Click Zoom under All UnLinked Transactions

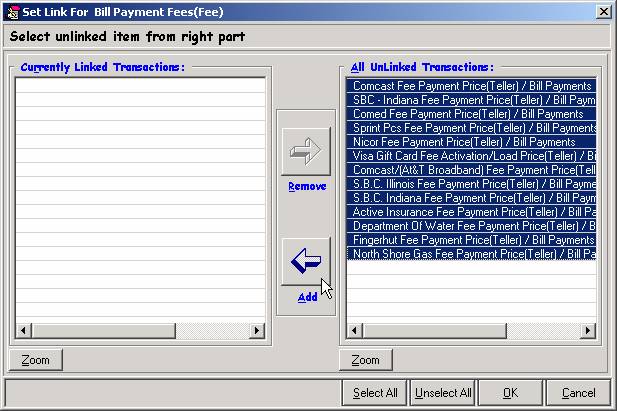click(x=366, y=360)
